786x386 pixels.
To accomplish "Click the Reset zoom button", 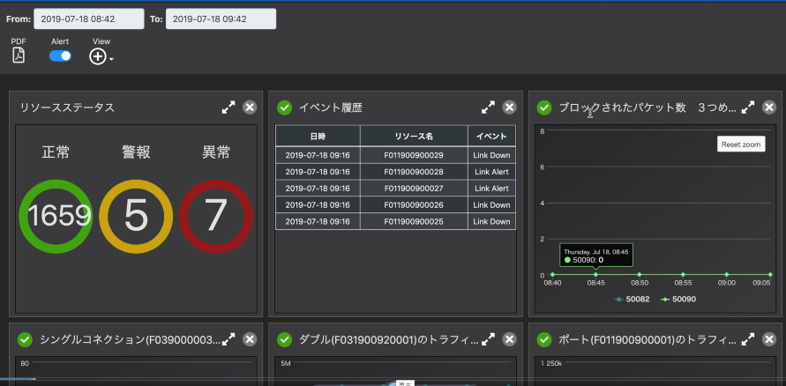I will click(741, 144).
